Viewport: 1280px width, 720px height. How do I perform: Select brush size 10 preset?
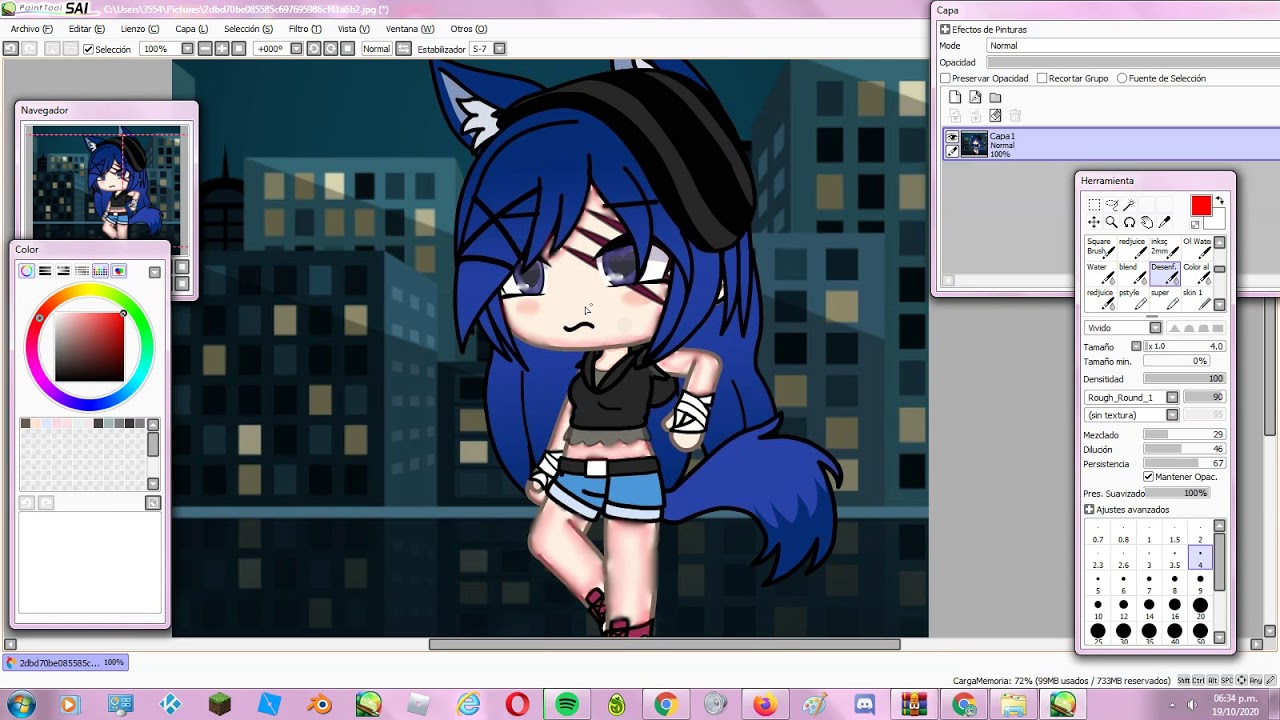pyautogui.click(x=1098, y=606)
